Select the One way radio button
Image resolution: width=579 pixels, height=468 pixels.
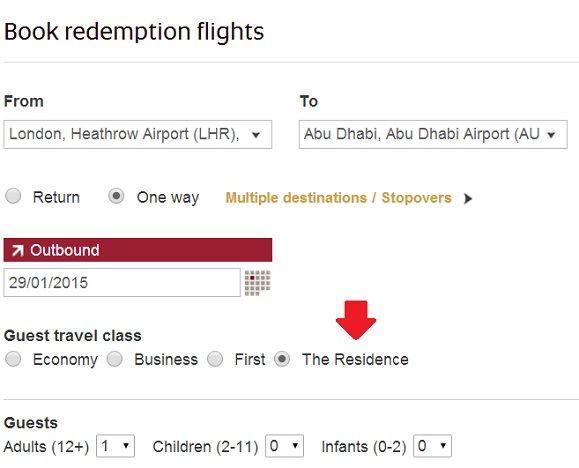116,196
